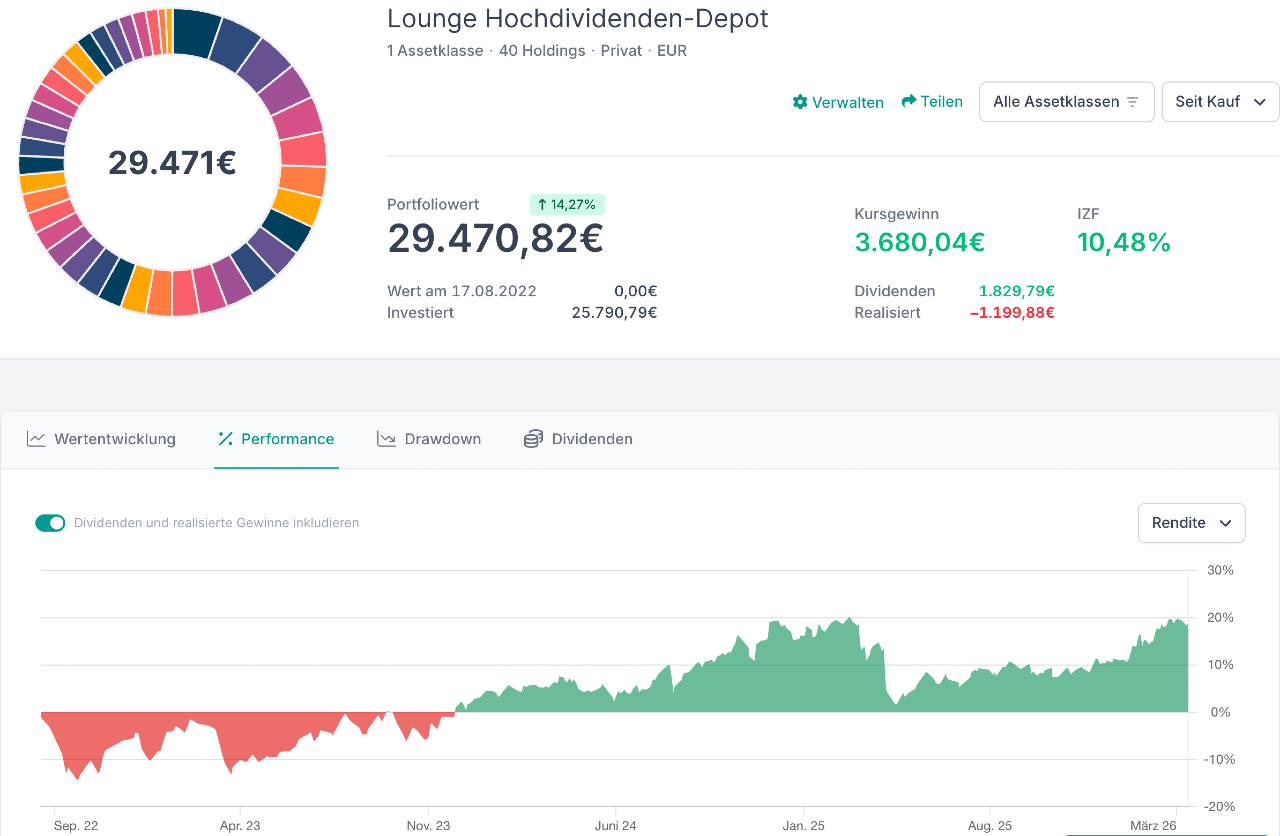Screen dimensions: 1280x836
Task: Click the filter icon in Alle Assetklassen
Action: click(x=1133, y=102)
